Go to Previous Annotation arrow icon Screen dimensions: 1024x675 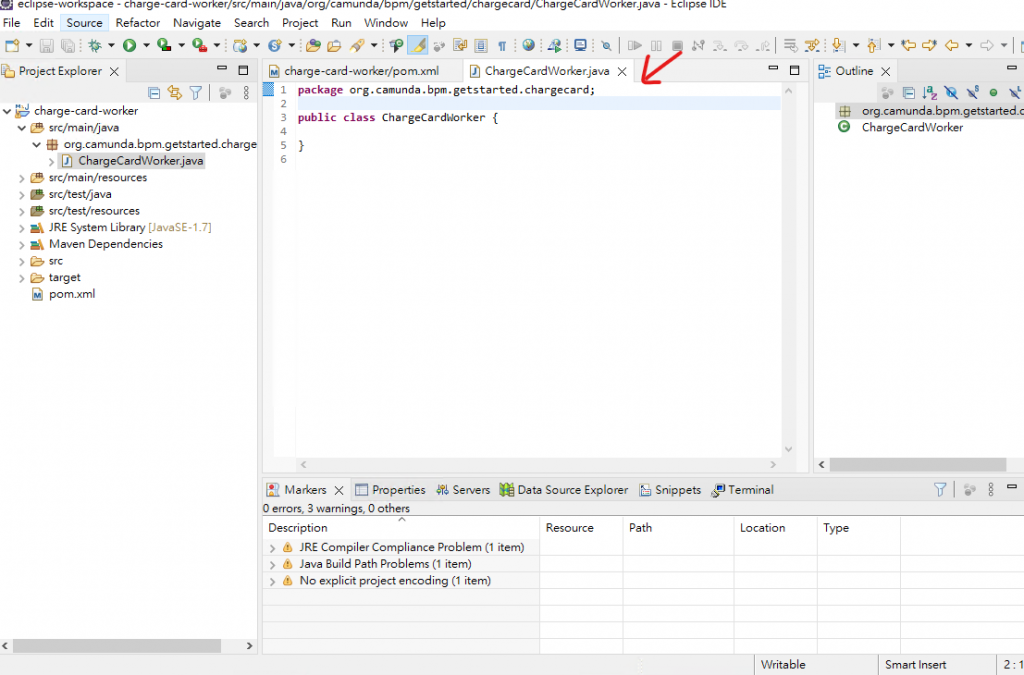click(x=873, y=46)
